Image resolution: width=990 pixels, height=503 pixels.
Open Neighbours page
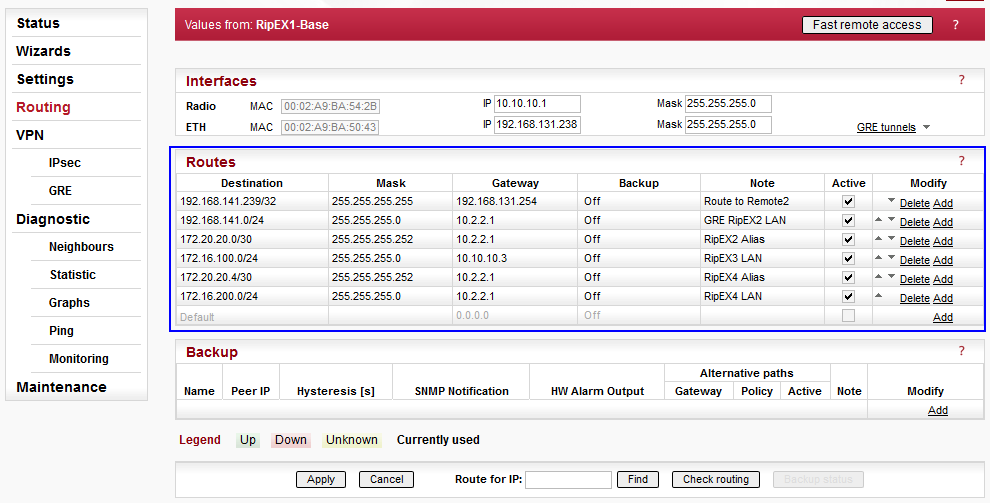click(x=81, y=247)
